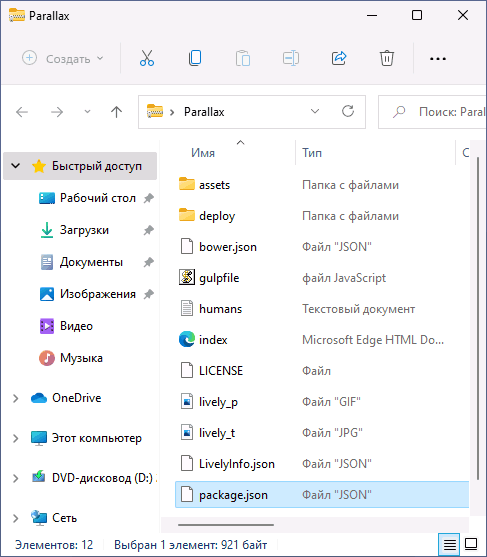Open Загрузки in quick access
Image resolution: width=487 pixels, height=557 pixels.
point(84,230)
